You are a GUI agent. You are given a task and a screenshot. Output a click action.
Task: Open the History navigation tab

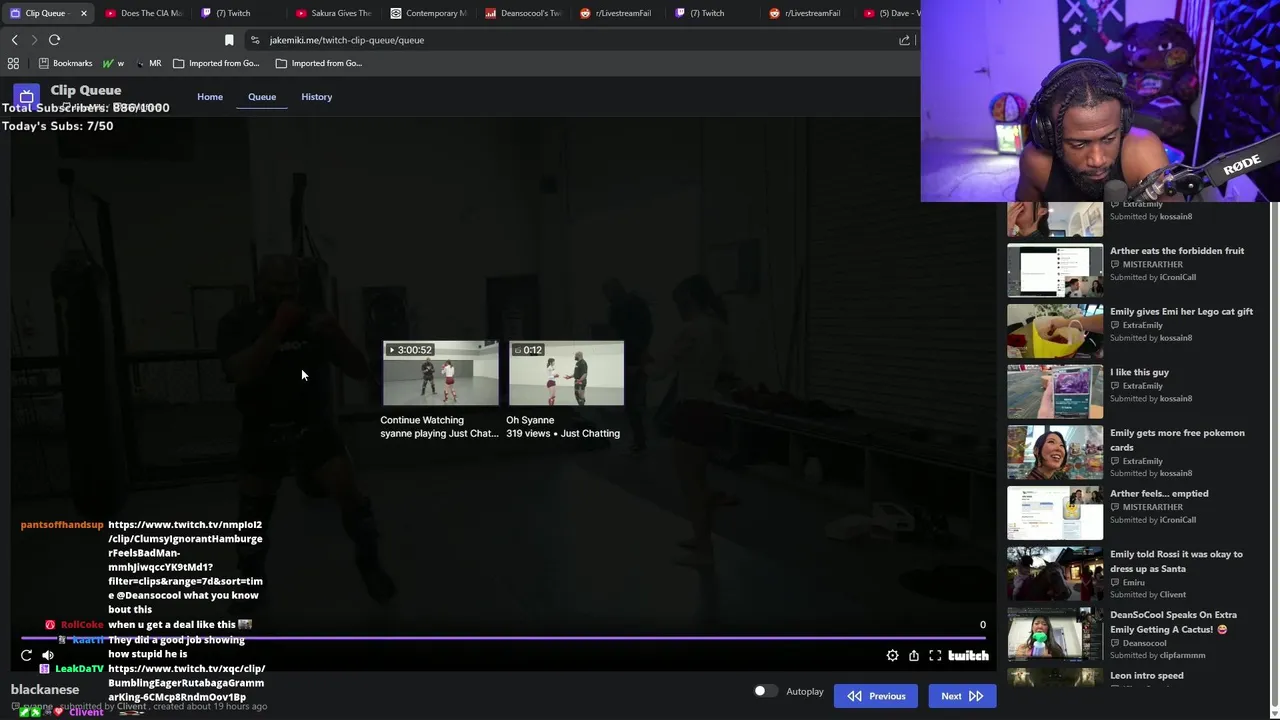click(x=316, y=97)
